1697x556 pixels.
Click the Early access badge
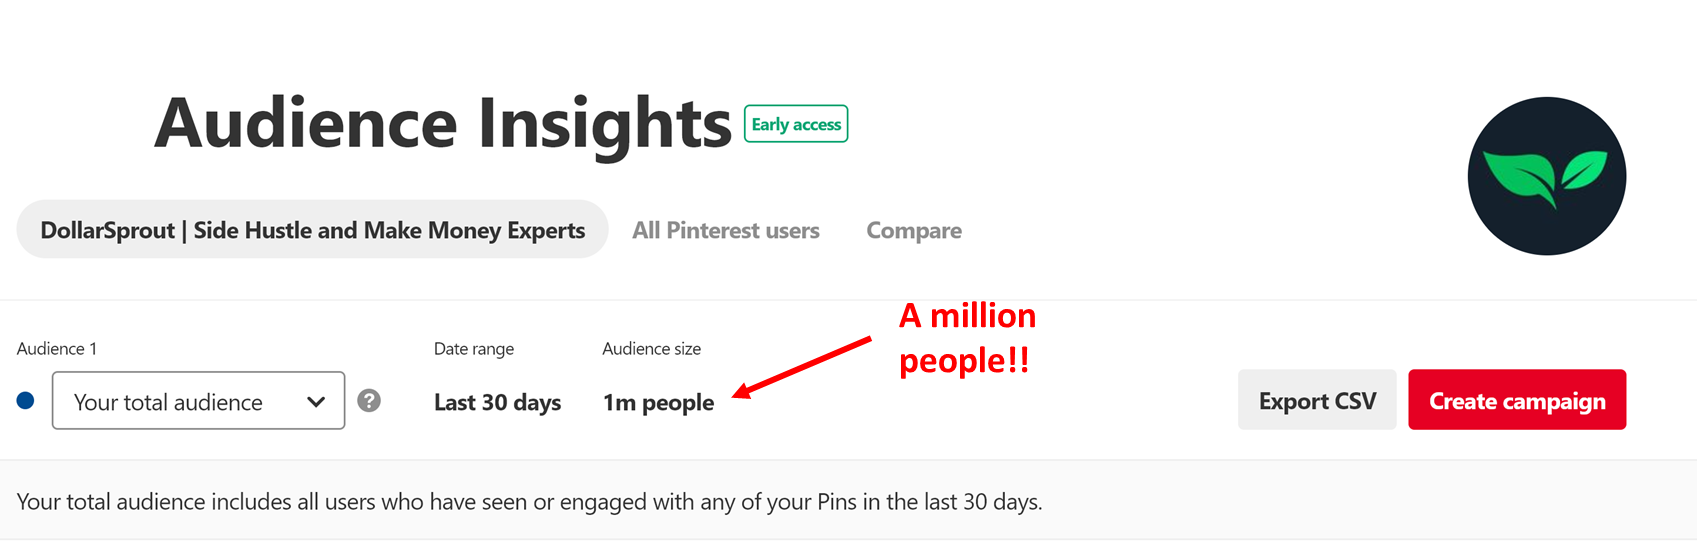click(x=796, y=124)
